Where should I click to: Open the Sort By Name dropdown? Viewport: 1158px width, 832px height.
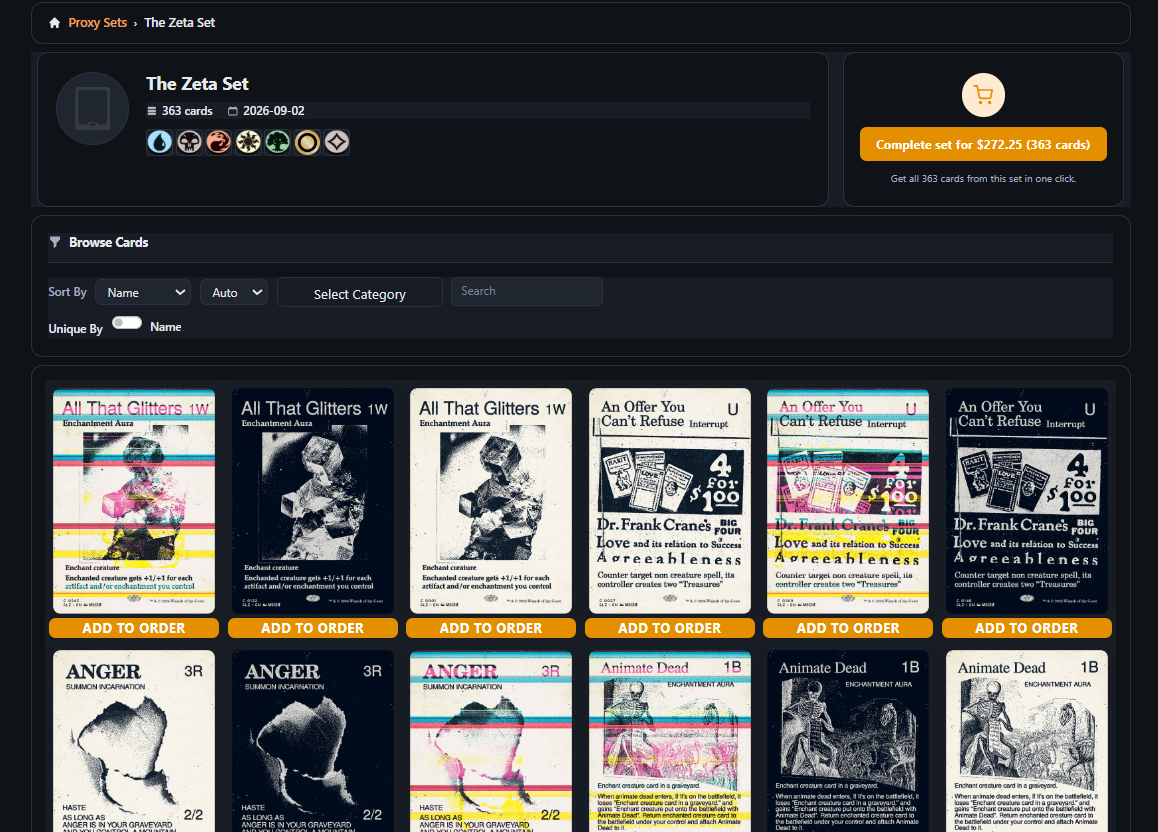click(143, 292)
